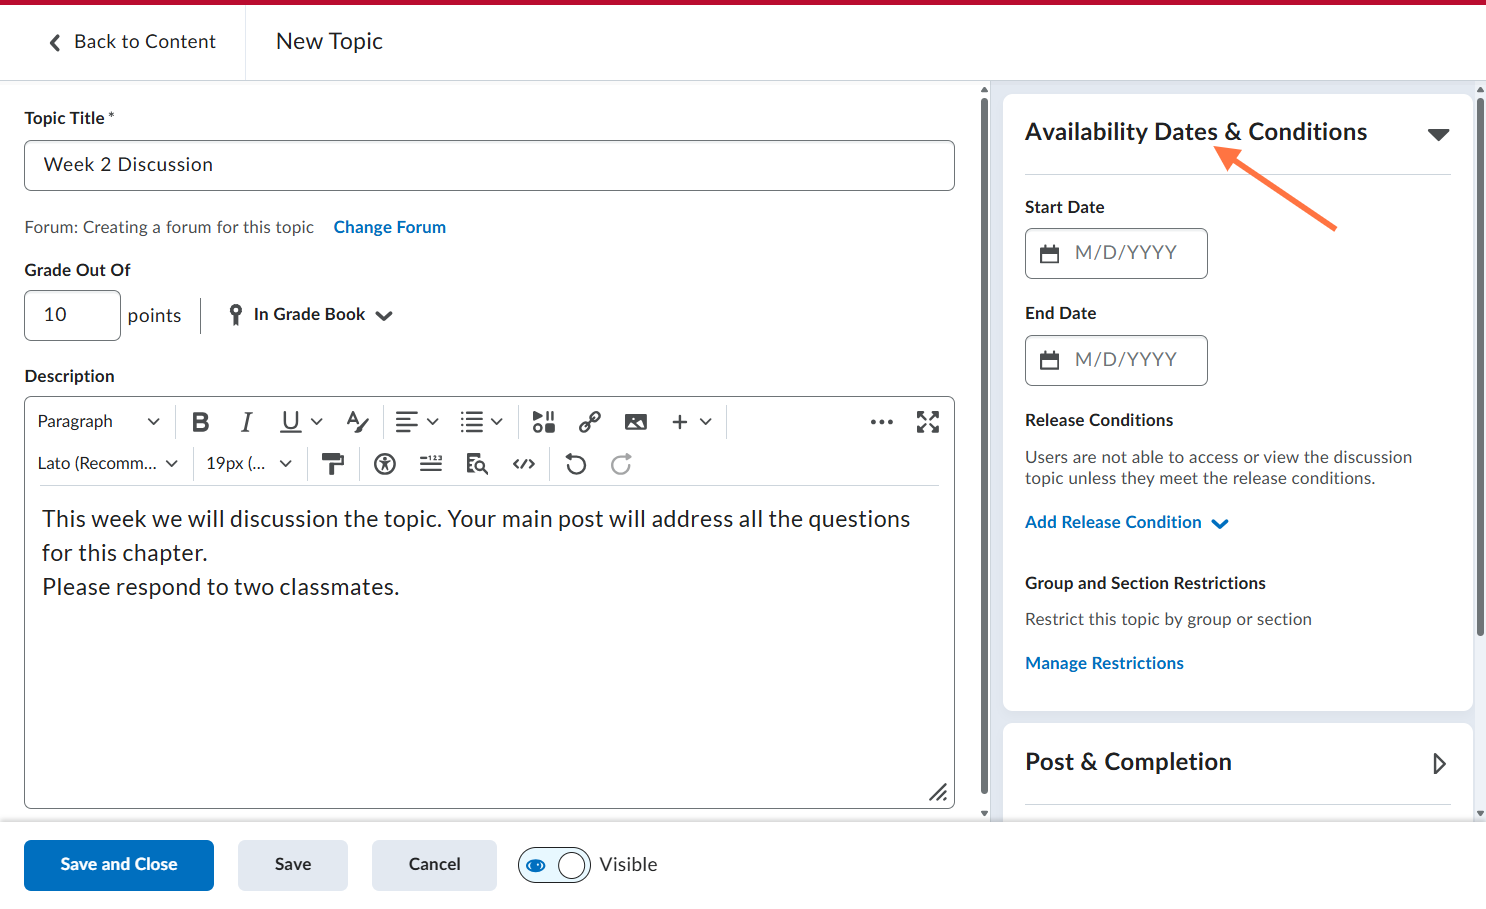1486x909 pixels.
Task: Open the preview icon in the editor
Action: pos(477,464)
